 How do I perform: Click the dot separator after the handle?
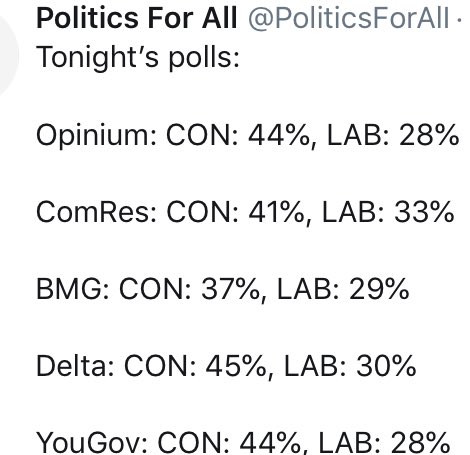pyautogui.click(x=460, y=20)
